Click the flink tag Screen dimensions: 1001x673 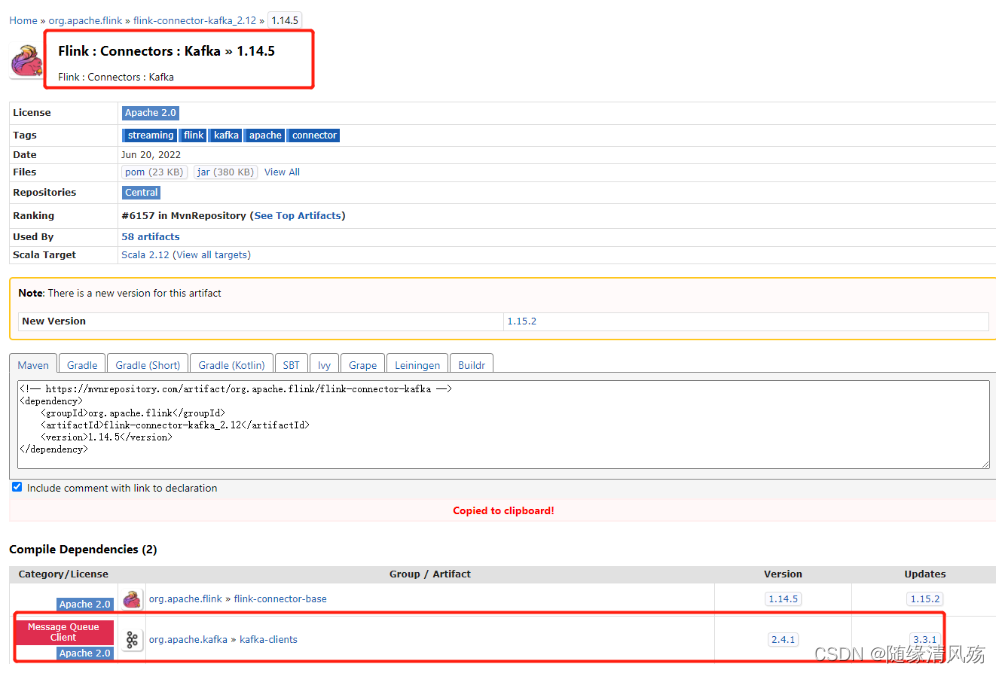(x=193, y=135)
